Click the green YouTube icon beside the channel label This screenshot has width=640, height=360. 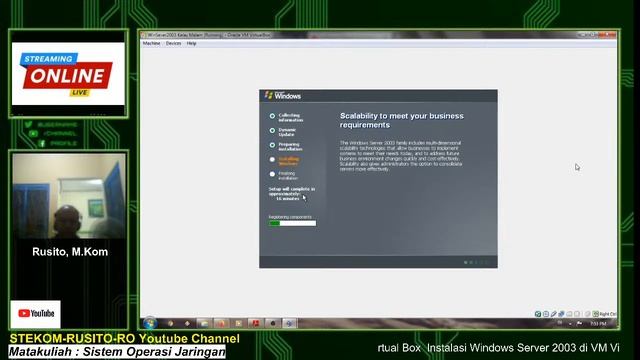[33, 133]
